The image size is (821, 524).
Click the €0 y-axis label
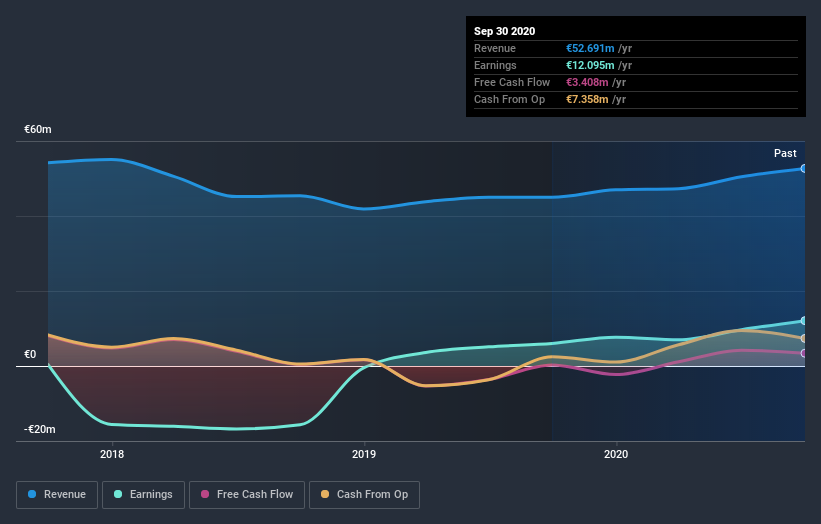[x=30, y=354]
